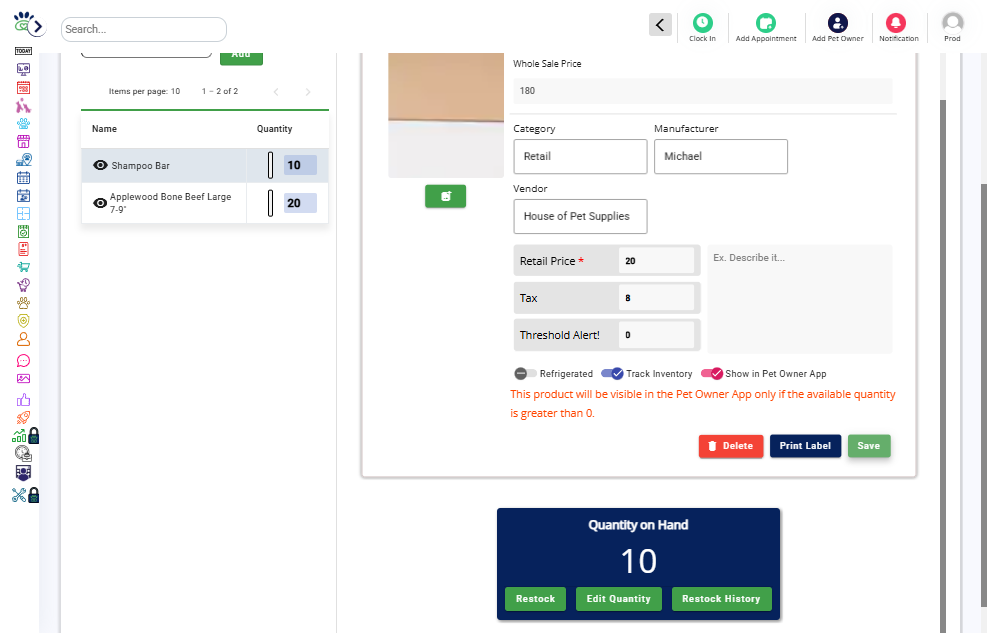Screen dimensions: 987x633
Task: Click the Print Label button
Action: (805, 445)
